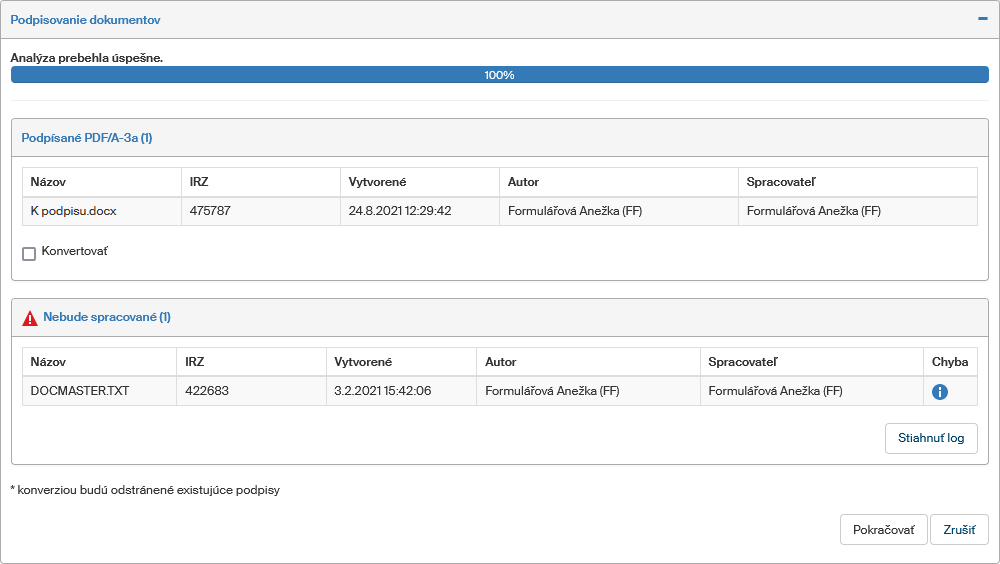Click the Zrušiť button

(x=959, y=530)
